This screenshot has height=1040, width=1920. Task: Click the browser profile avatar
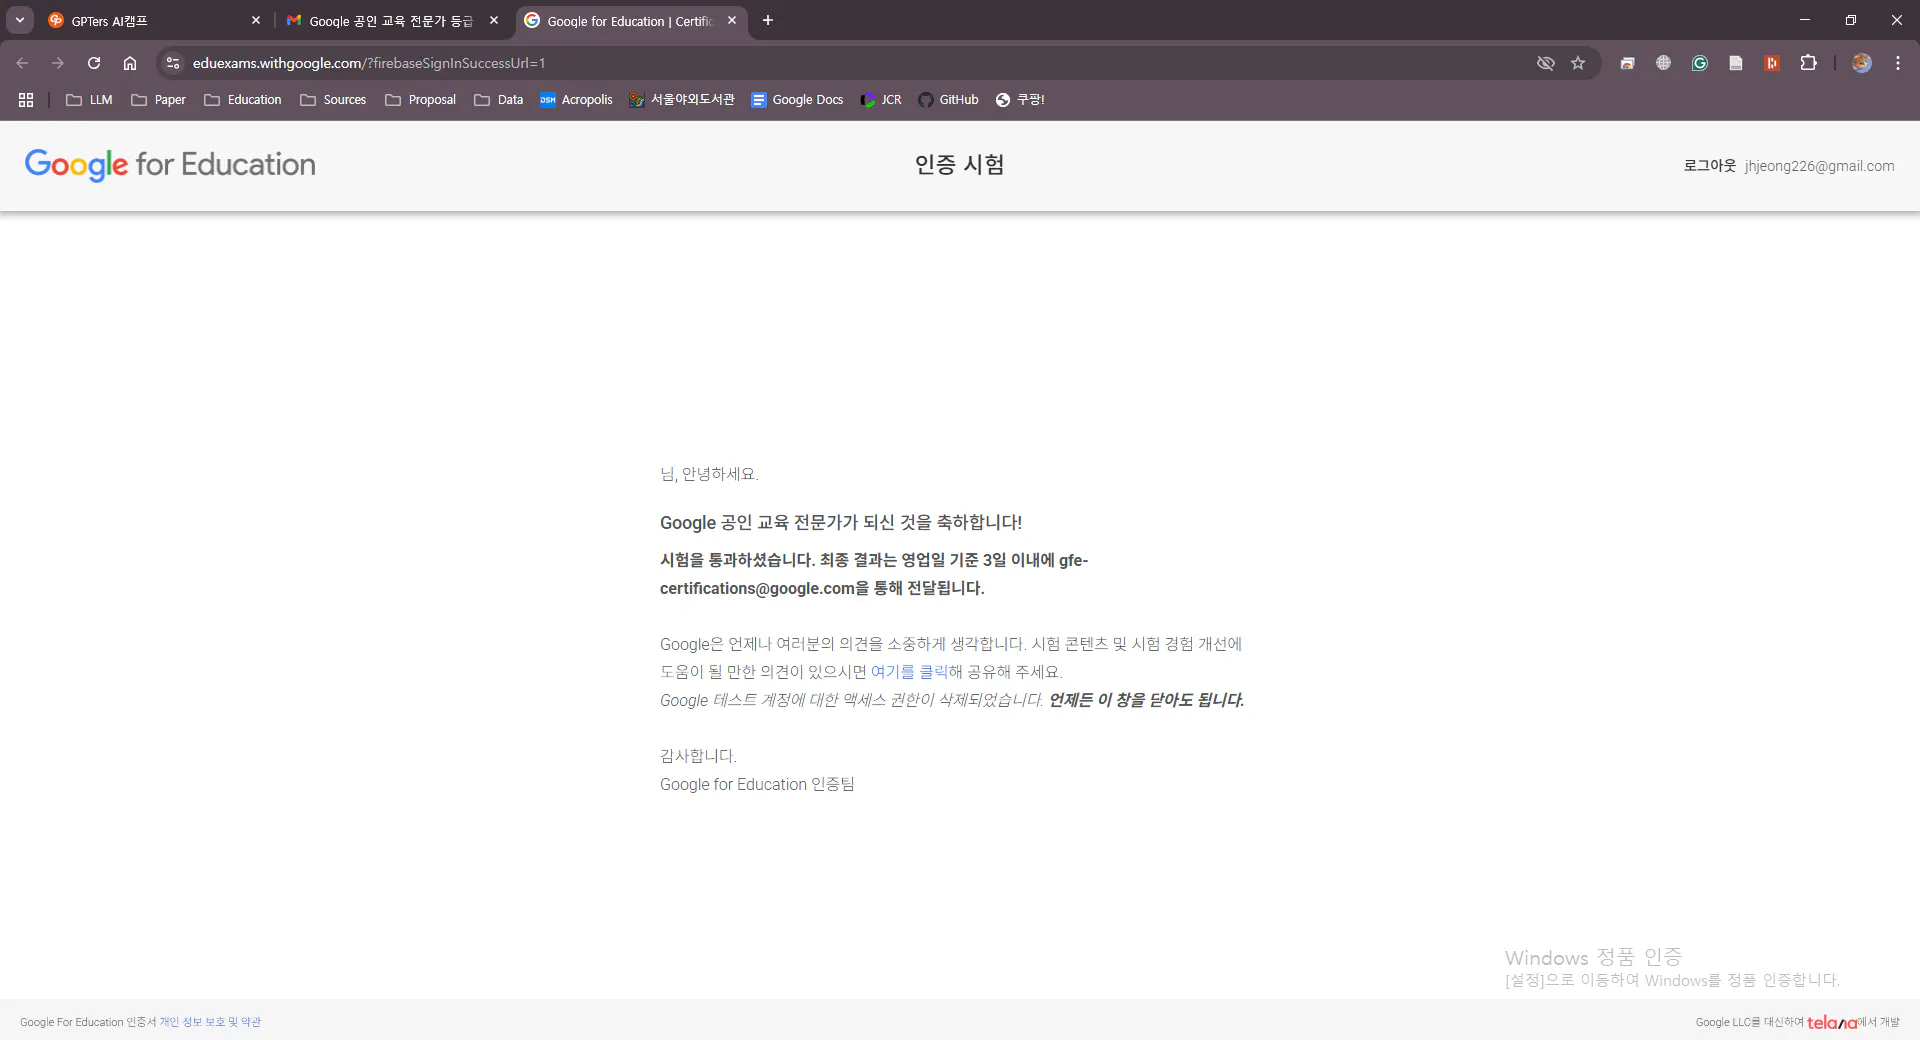[x=1861, y=62]
